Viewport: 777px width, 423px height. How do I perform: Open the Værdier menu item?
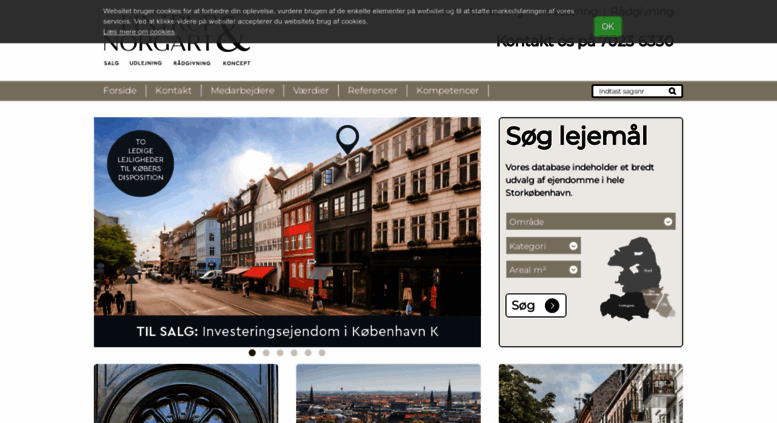pos(311,91)
